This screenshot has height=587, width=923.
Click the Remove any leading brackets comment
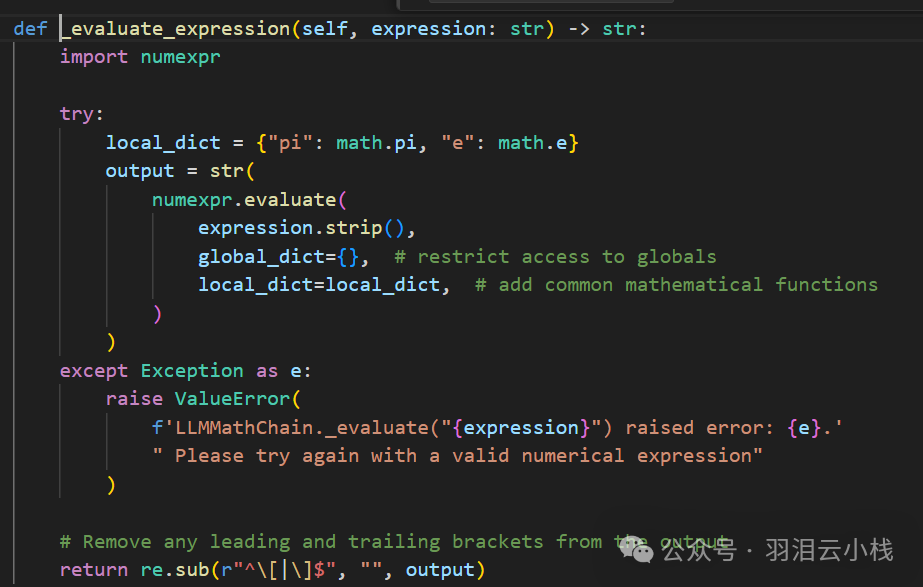[x=394, y=541]
